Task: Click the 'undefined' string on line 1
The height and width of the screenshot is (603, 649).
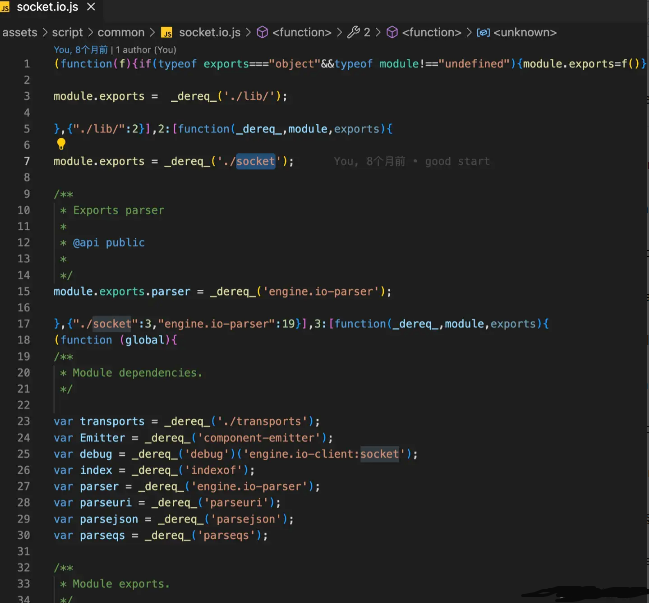Action: tap(474, 64)
